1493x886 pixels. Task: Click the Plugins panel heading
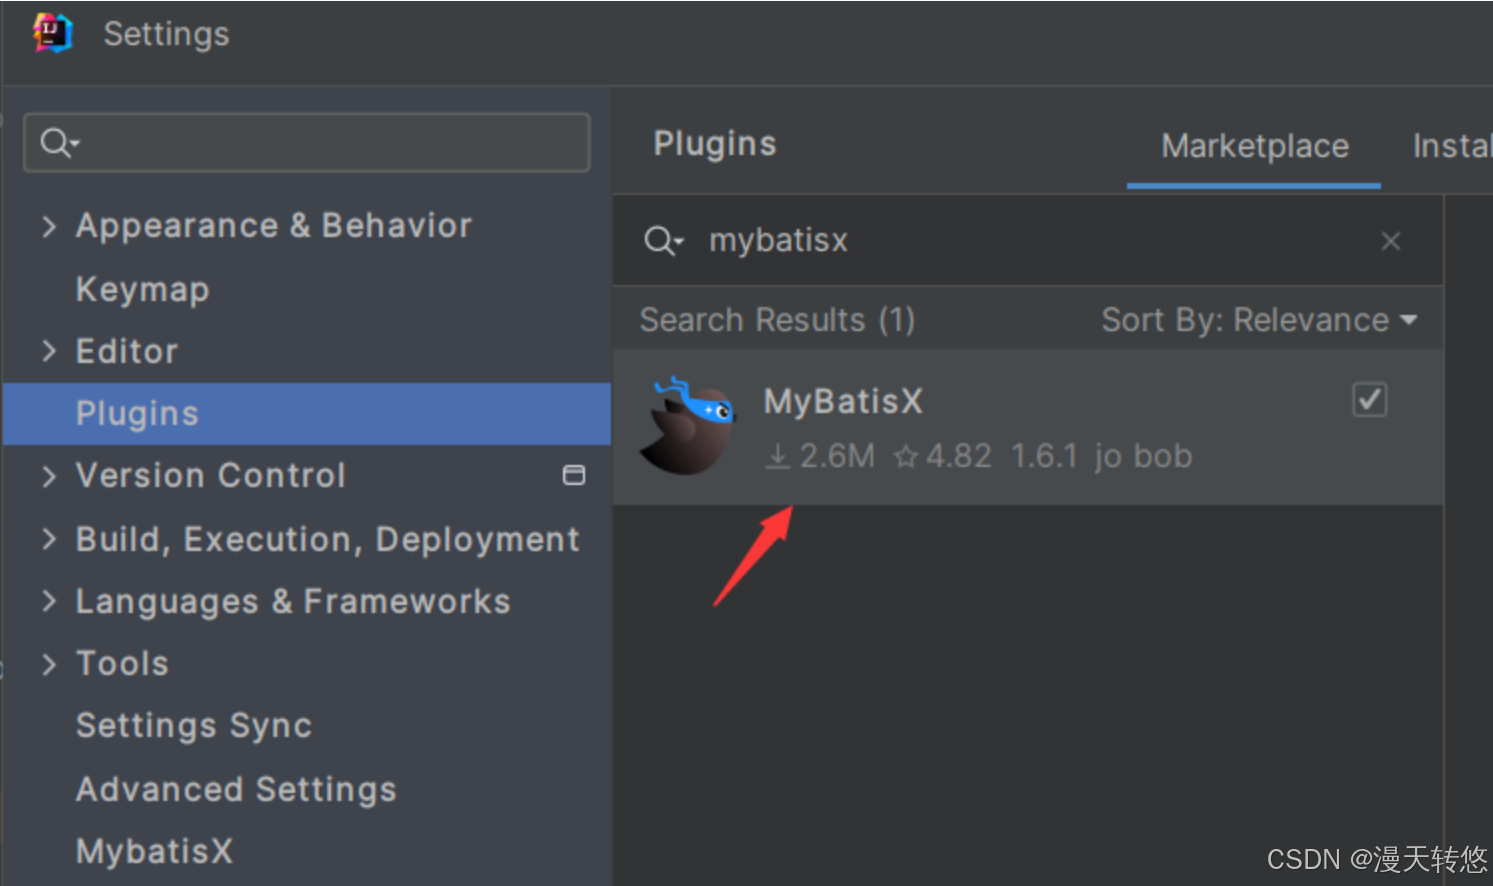(x=715, y=143)
